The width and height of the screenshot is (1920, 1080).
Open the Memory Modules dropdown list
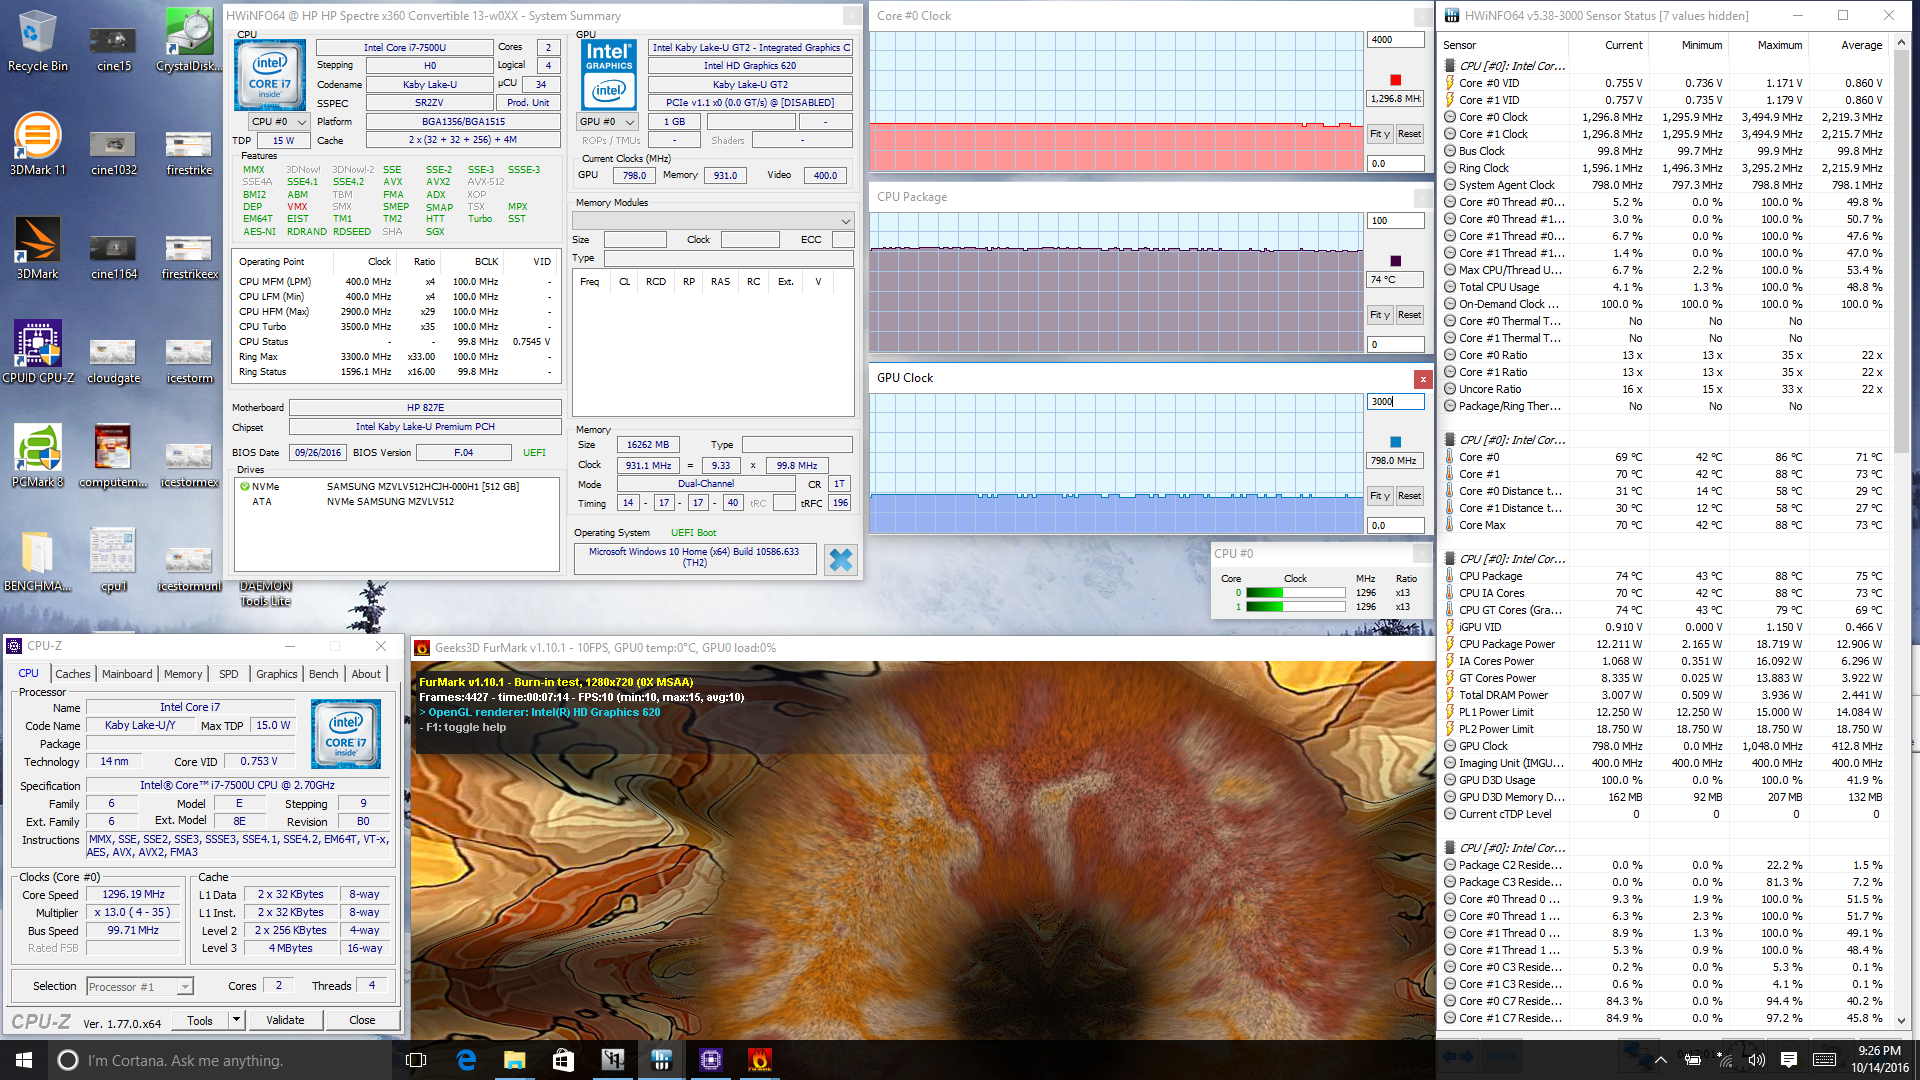[x=845, y=221]
